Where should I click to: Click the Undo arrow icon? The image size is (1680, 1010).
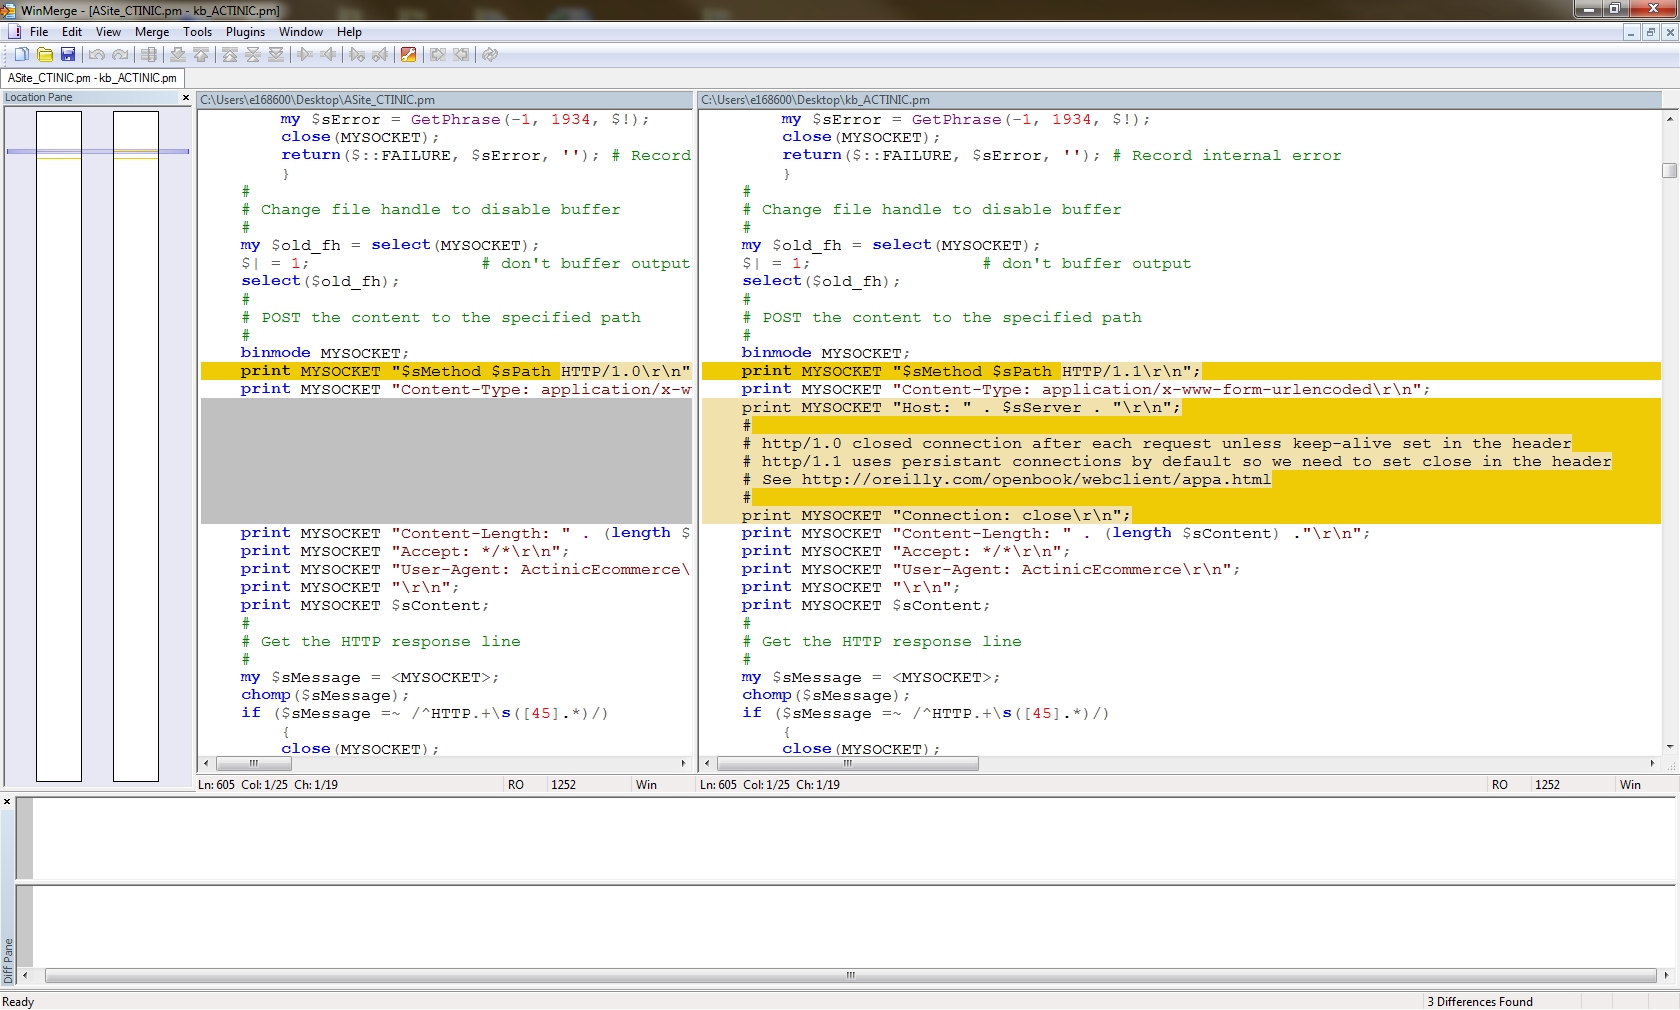(97, 55)
